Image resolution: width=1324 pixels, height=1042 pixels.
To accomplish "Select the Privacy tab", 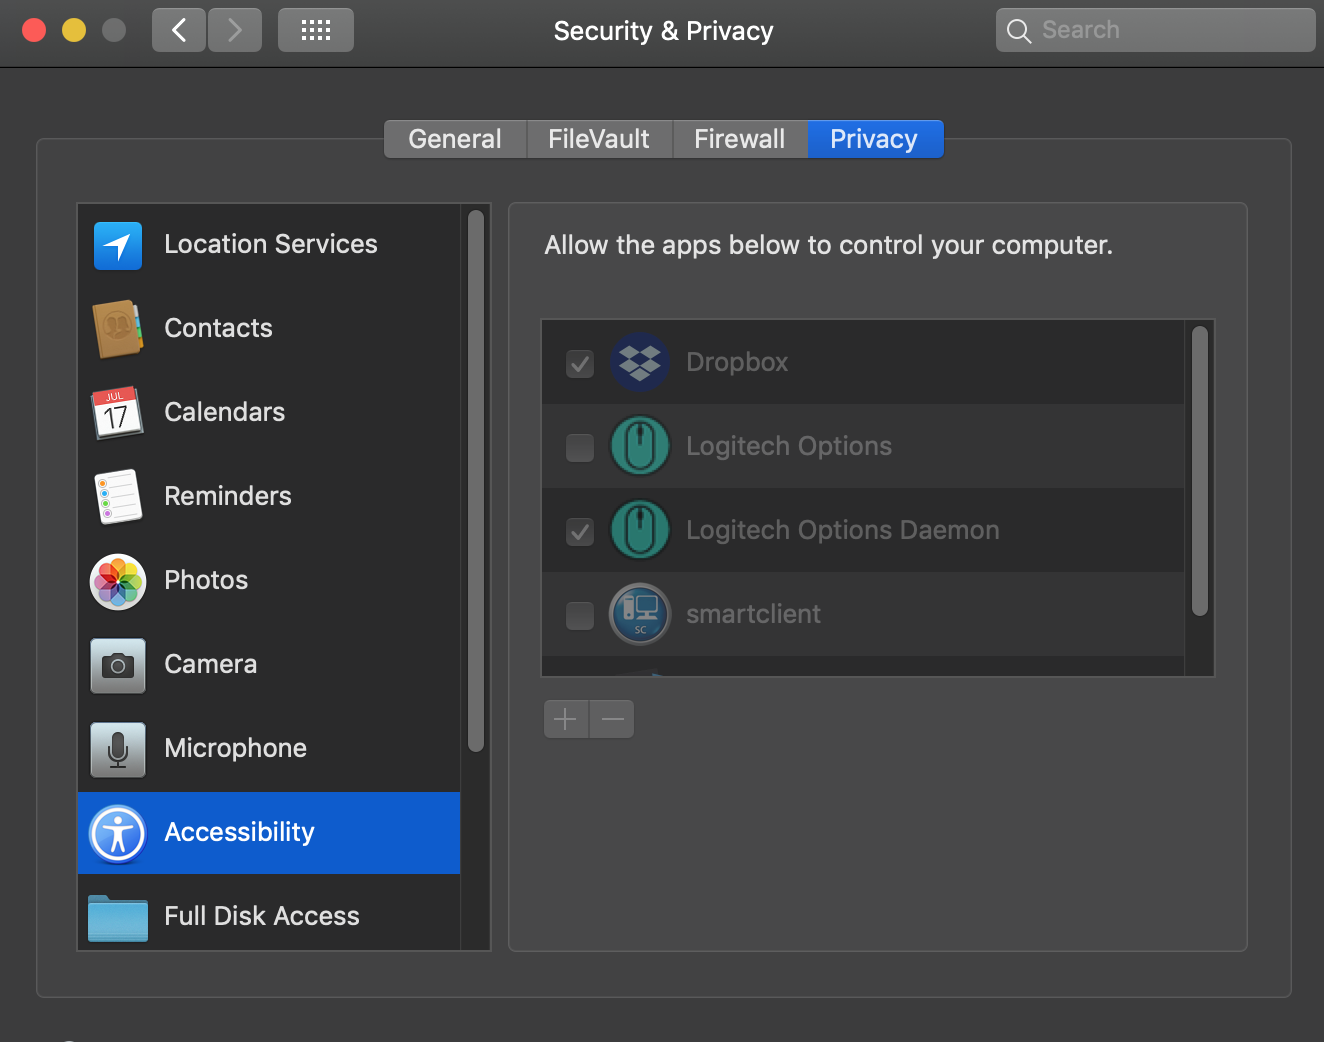I will tap(874, 139).
